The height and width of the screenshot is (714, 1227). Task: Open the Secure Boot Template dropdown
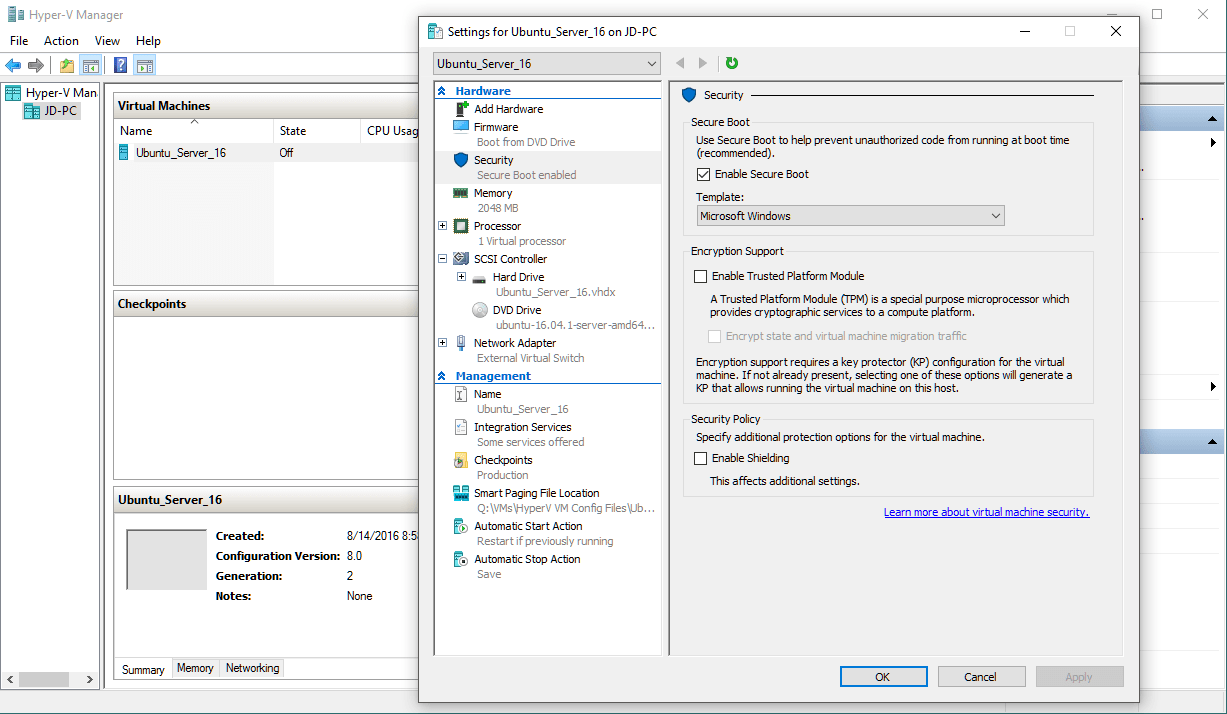pos(850,216)
